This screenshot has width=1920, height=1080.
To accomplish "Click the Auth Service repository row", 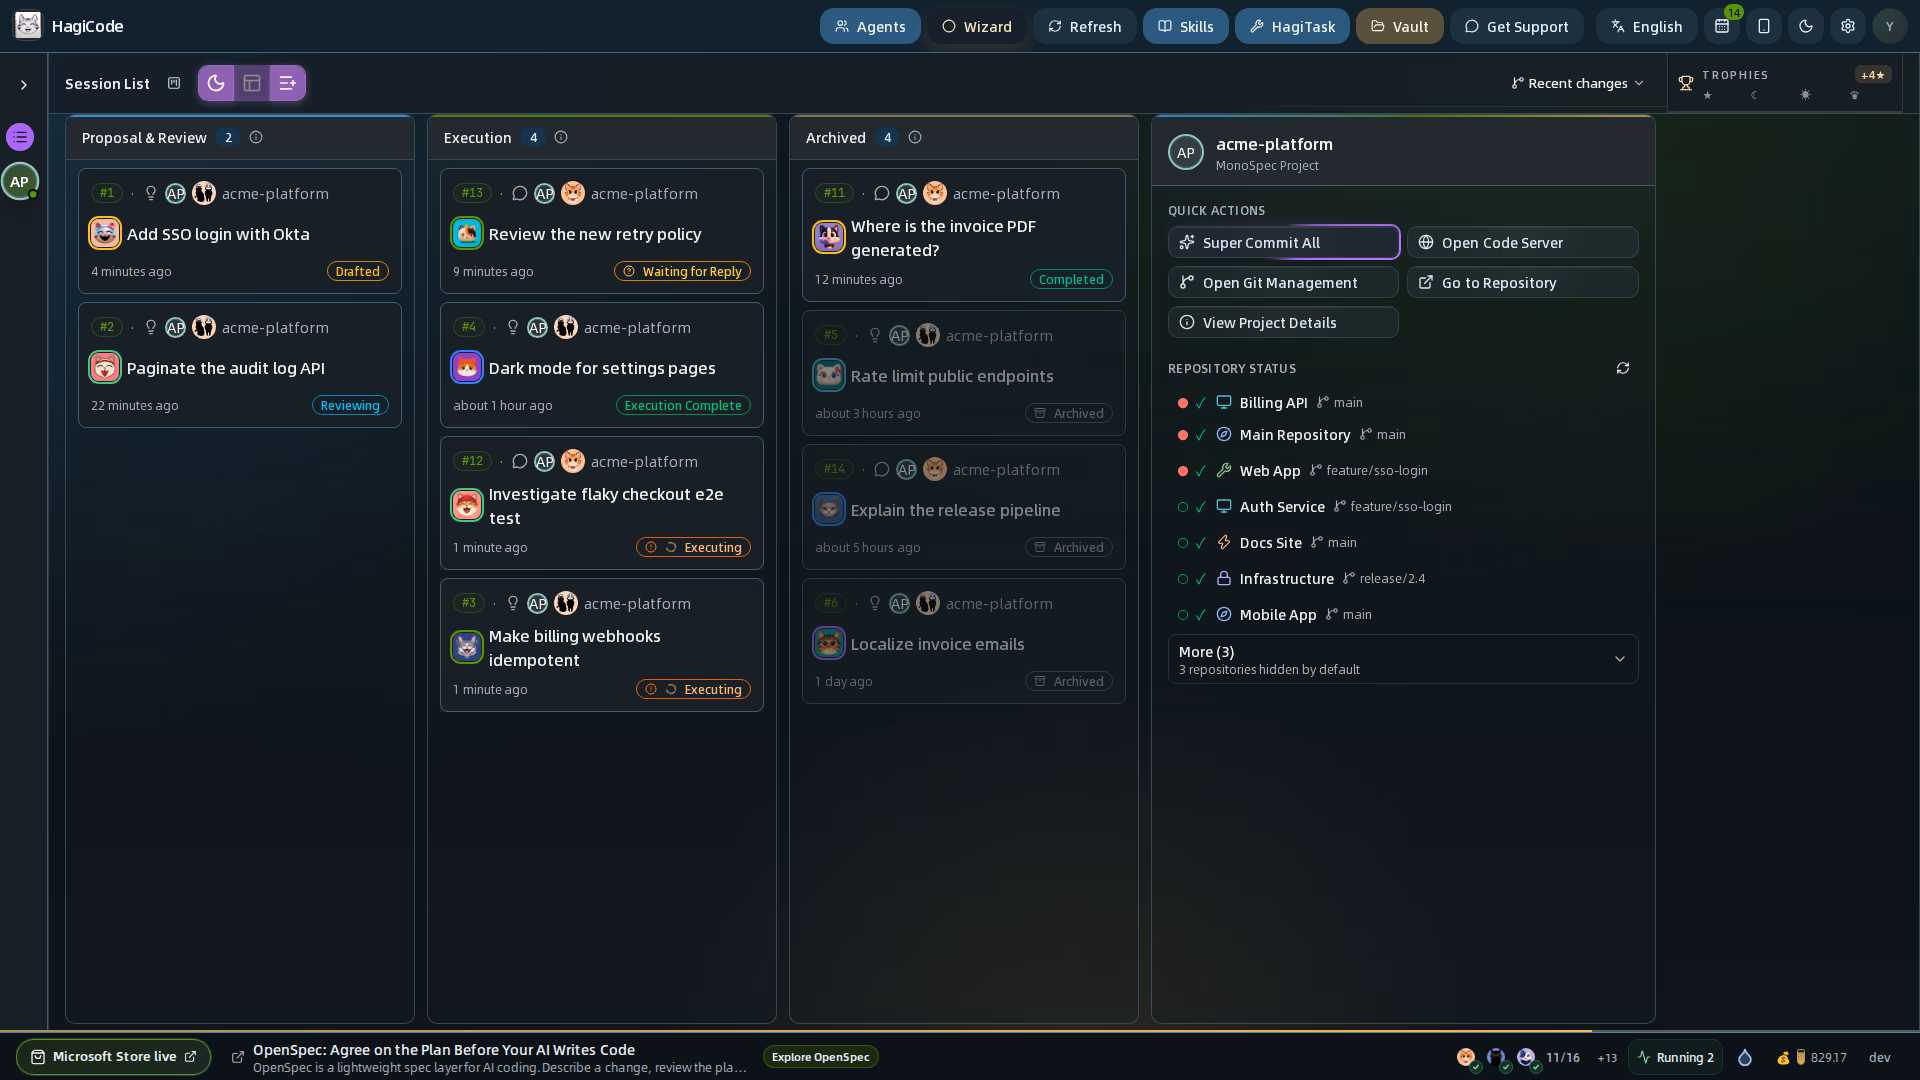I will pyautogui.click(x=1403, y=506).
